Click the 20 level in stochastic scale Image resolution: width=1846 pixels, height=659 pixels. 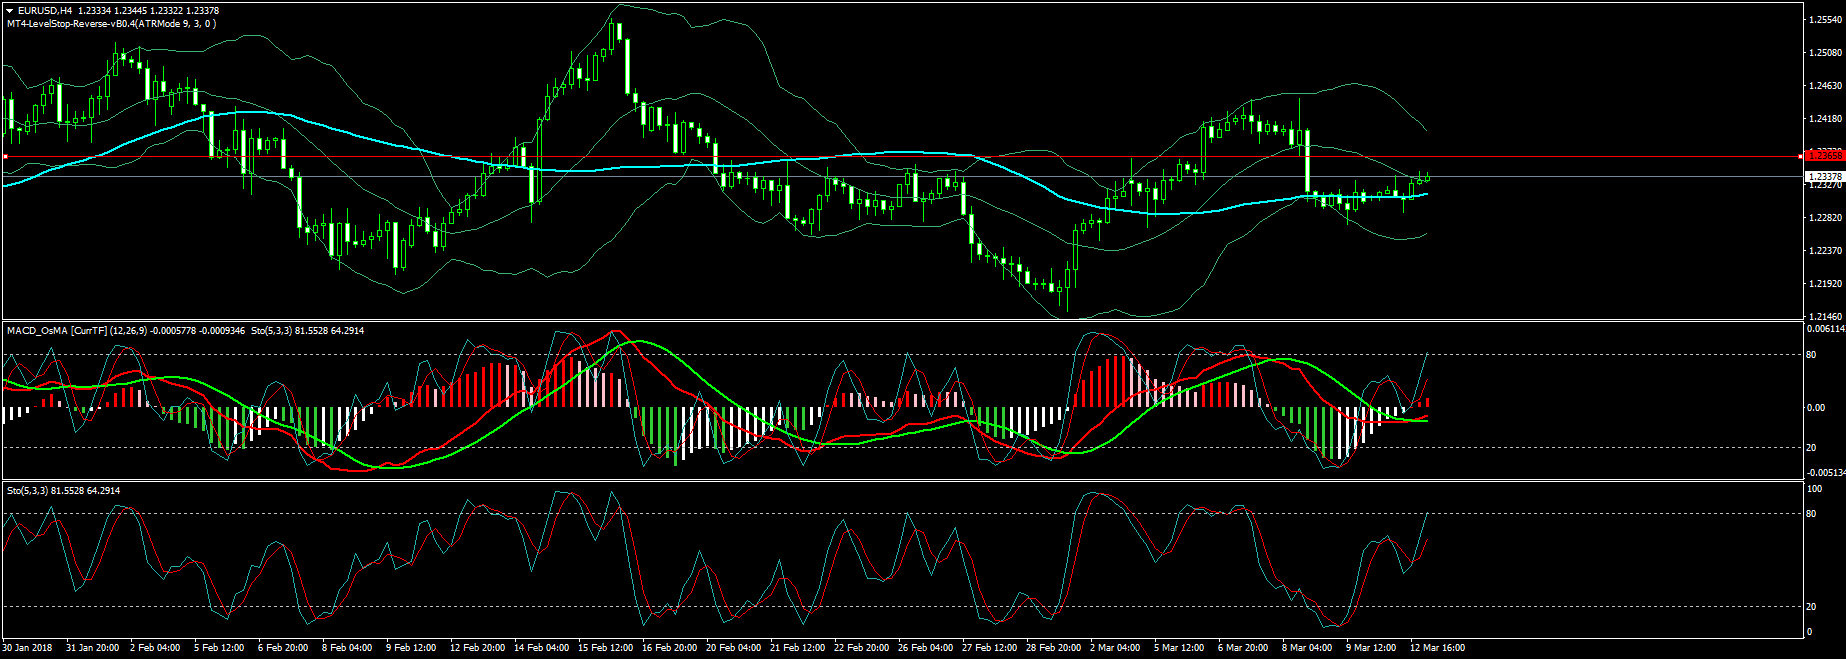coord(1811,607)
